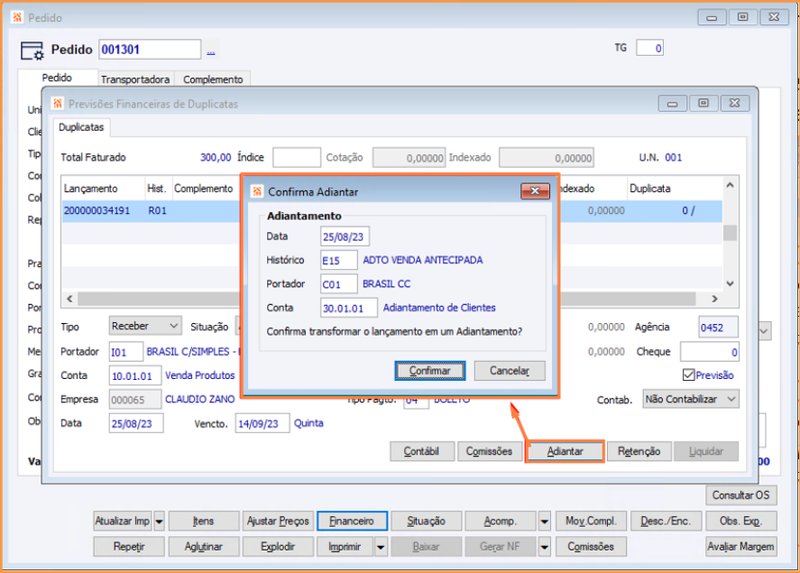800x573 pixels.
Task: Click the app icon in Pedido title bar
Action: pyautogui.click(x=17, y=17)
